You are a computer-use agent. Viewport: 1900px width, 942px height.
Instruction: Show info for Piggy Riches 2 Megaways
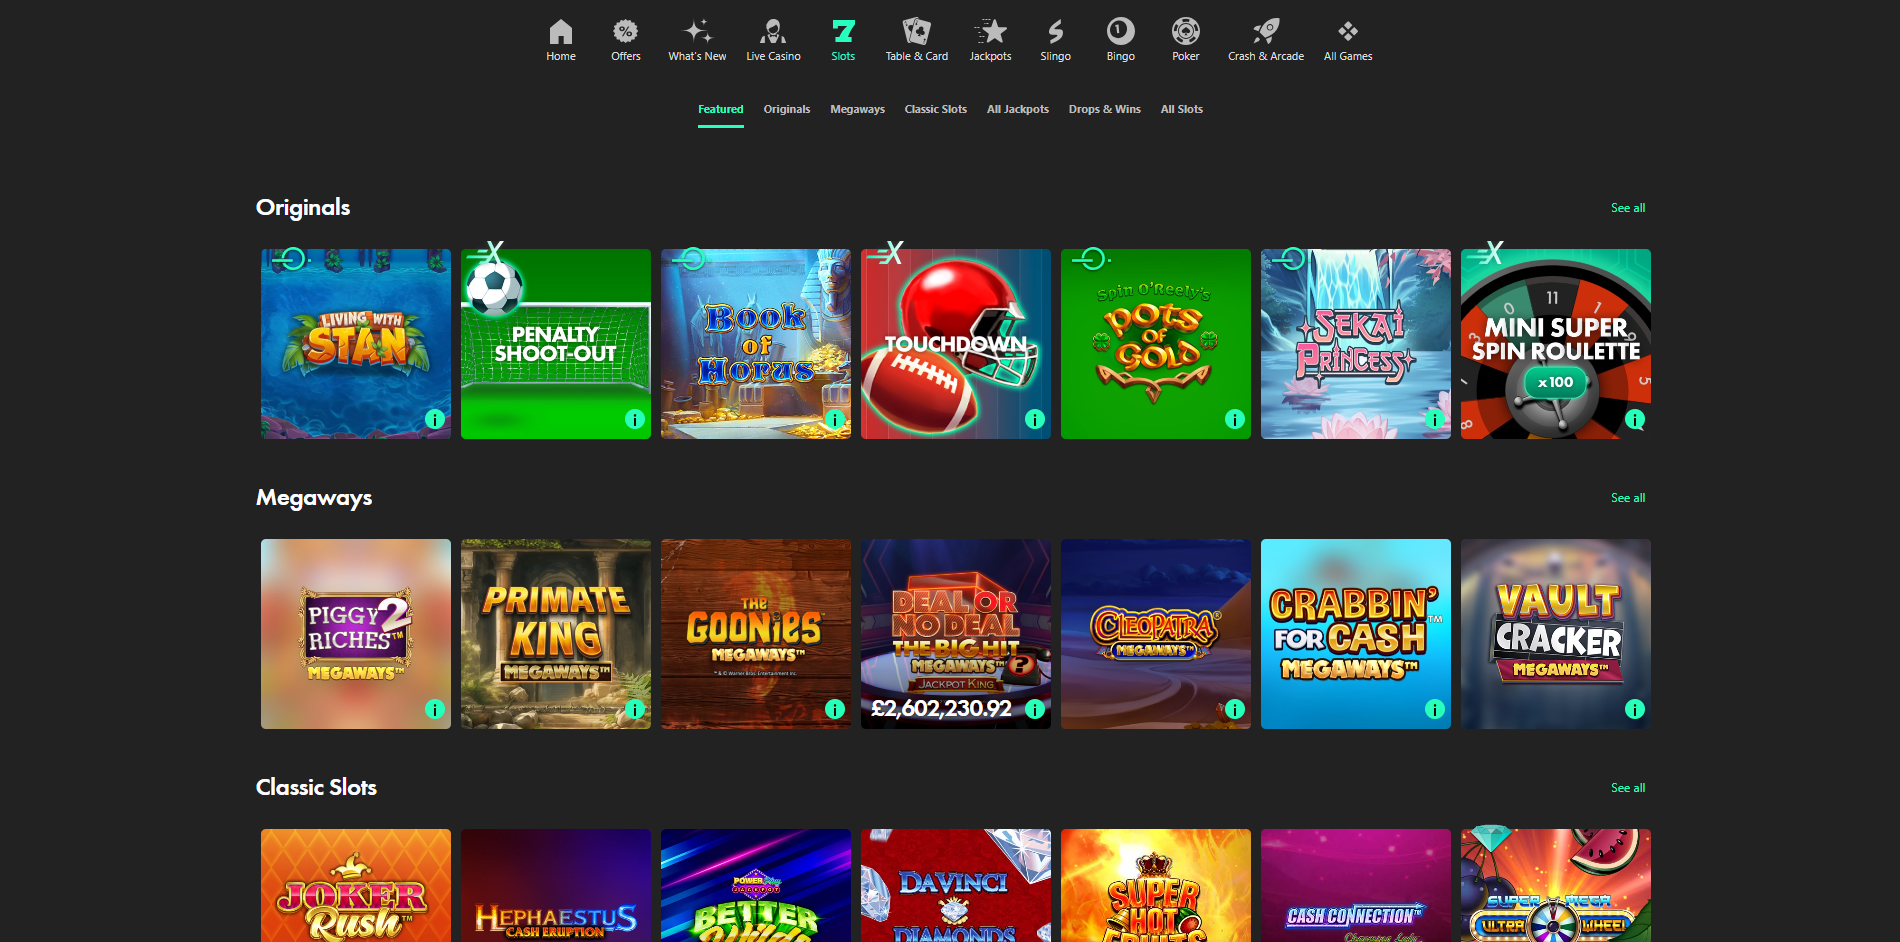click(x=435, y=709)
